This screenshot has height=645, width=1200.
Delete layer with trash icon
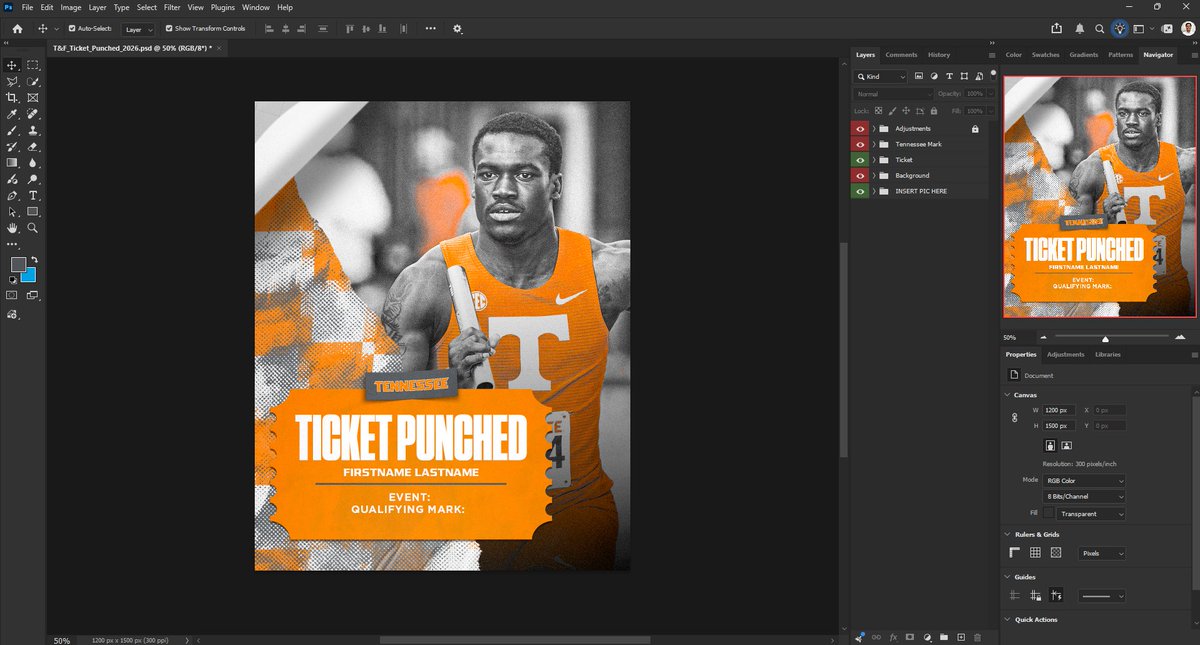point(978,636)
